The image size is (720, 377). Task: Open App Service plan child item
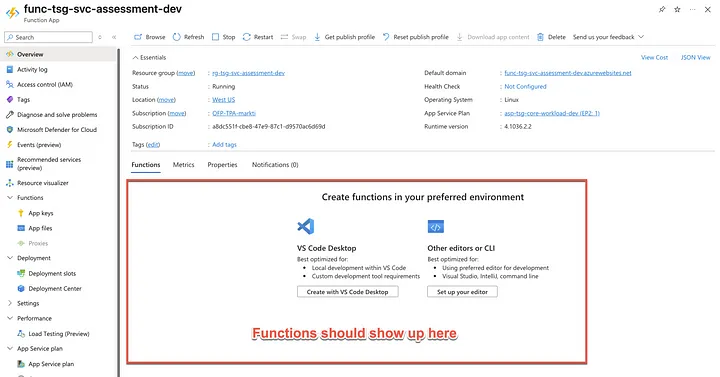click(x=51, y=364)
